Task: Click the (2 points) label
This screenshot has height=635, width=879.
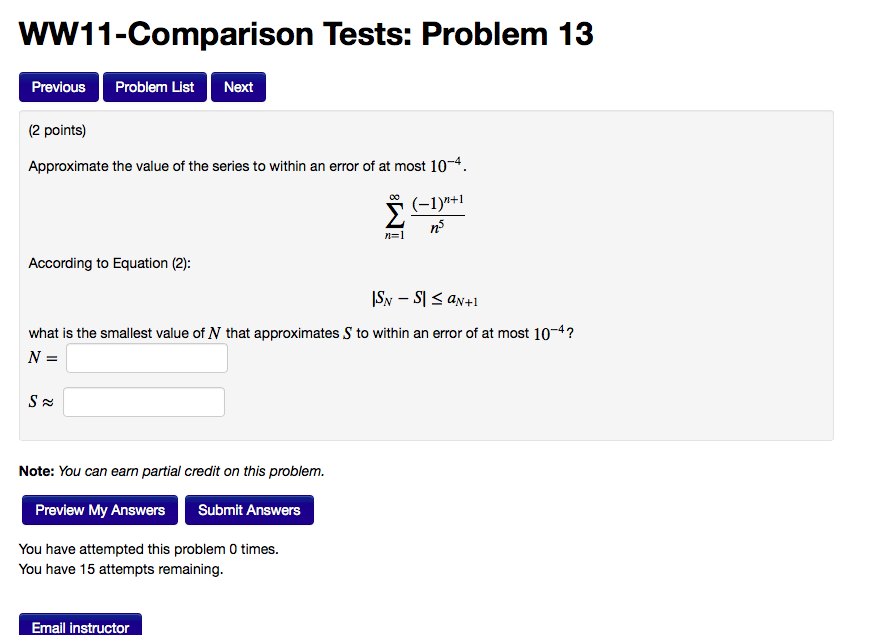Action: 50,130
